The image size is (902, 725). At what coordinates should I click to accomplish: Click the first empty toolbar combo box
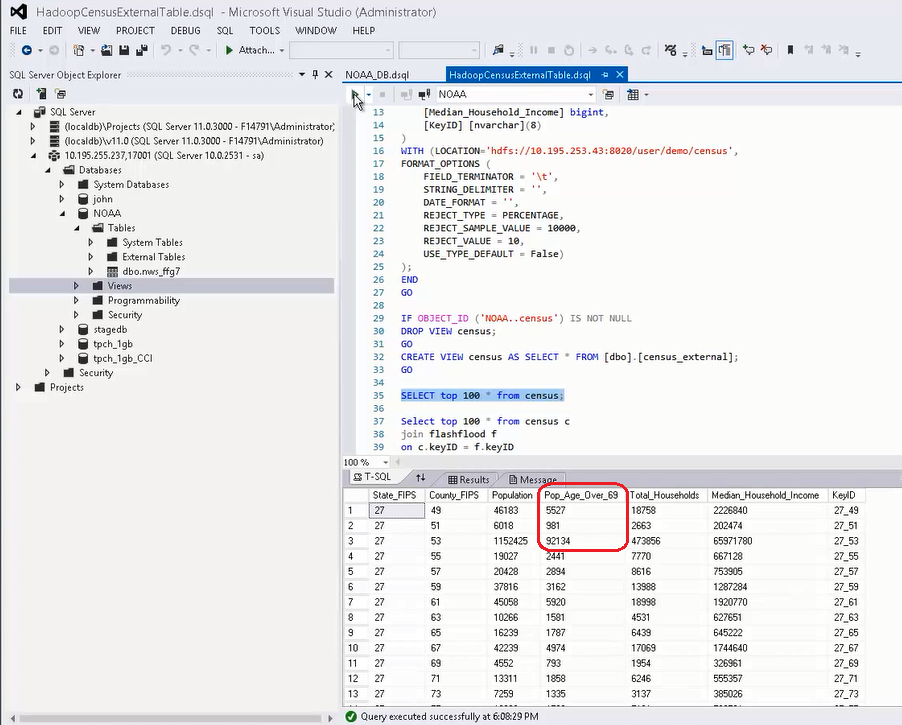(342, 51)
